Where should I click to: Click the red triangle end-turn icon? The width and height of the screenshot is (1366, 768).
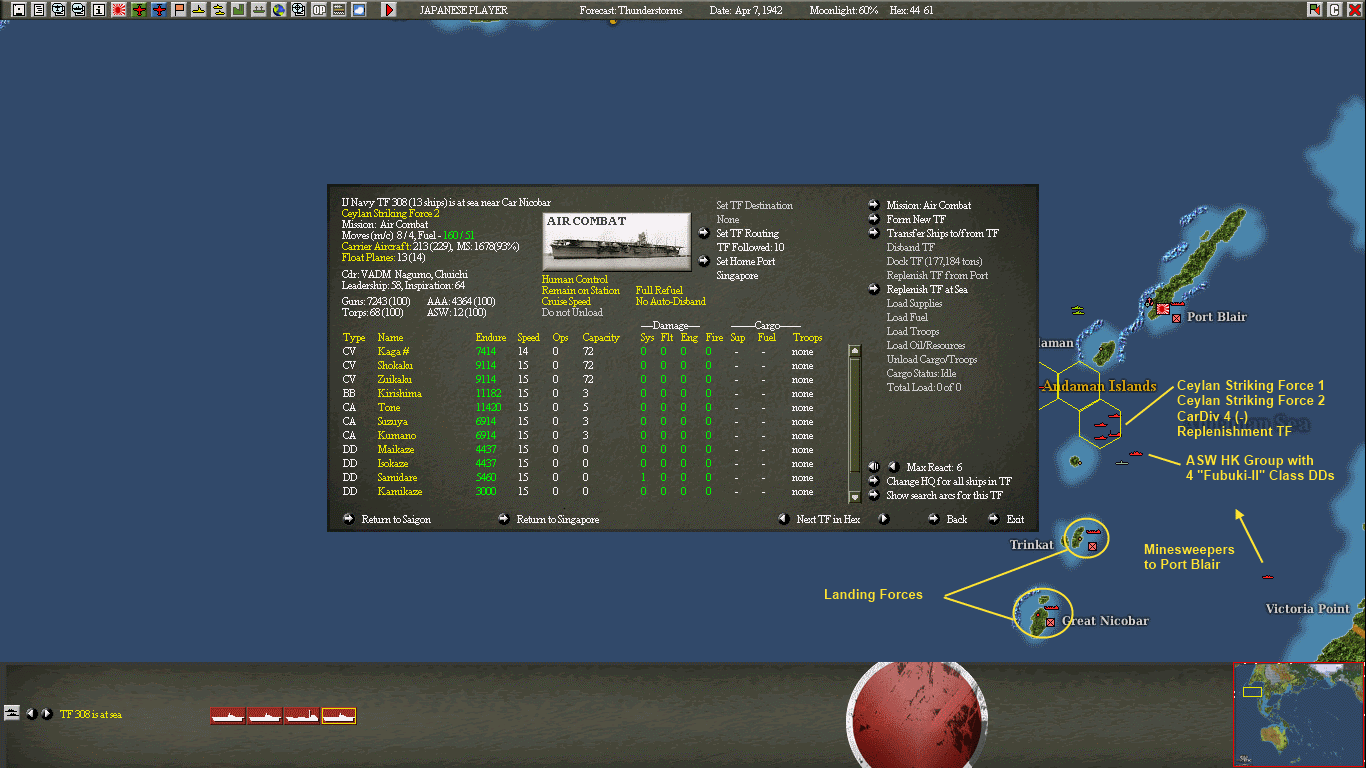[x=389, y=10]
